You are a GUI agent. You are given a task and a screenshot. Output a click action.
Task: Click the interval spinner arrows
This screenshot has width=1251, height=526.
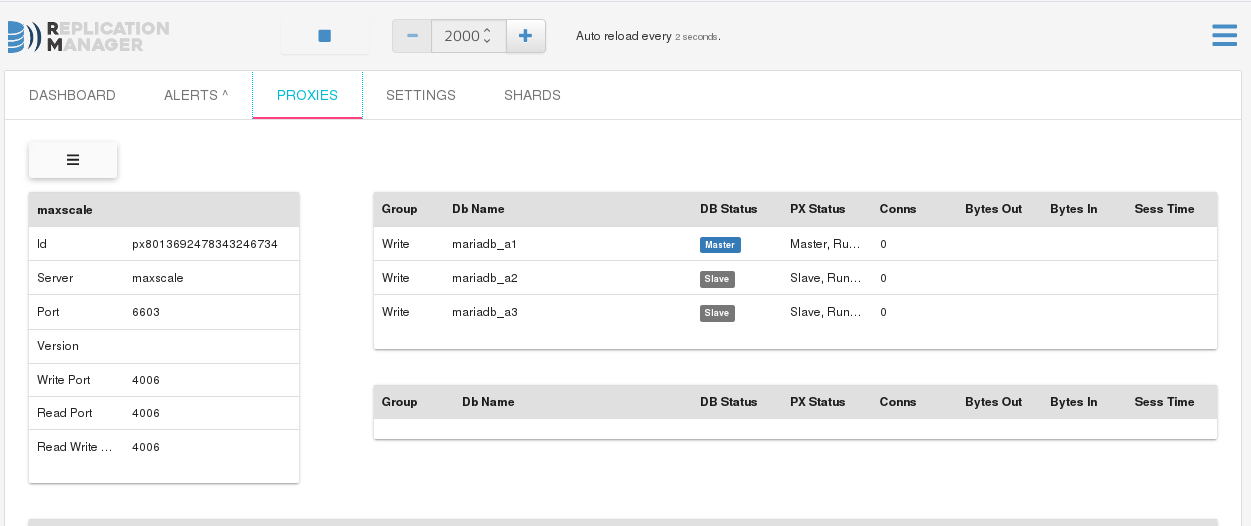pos(487,36)
